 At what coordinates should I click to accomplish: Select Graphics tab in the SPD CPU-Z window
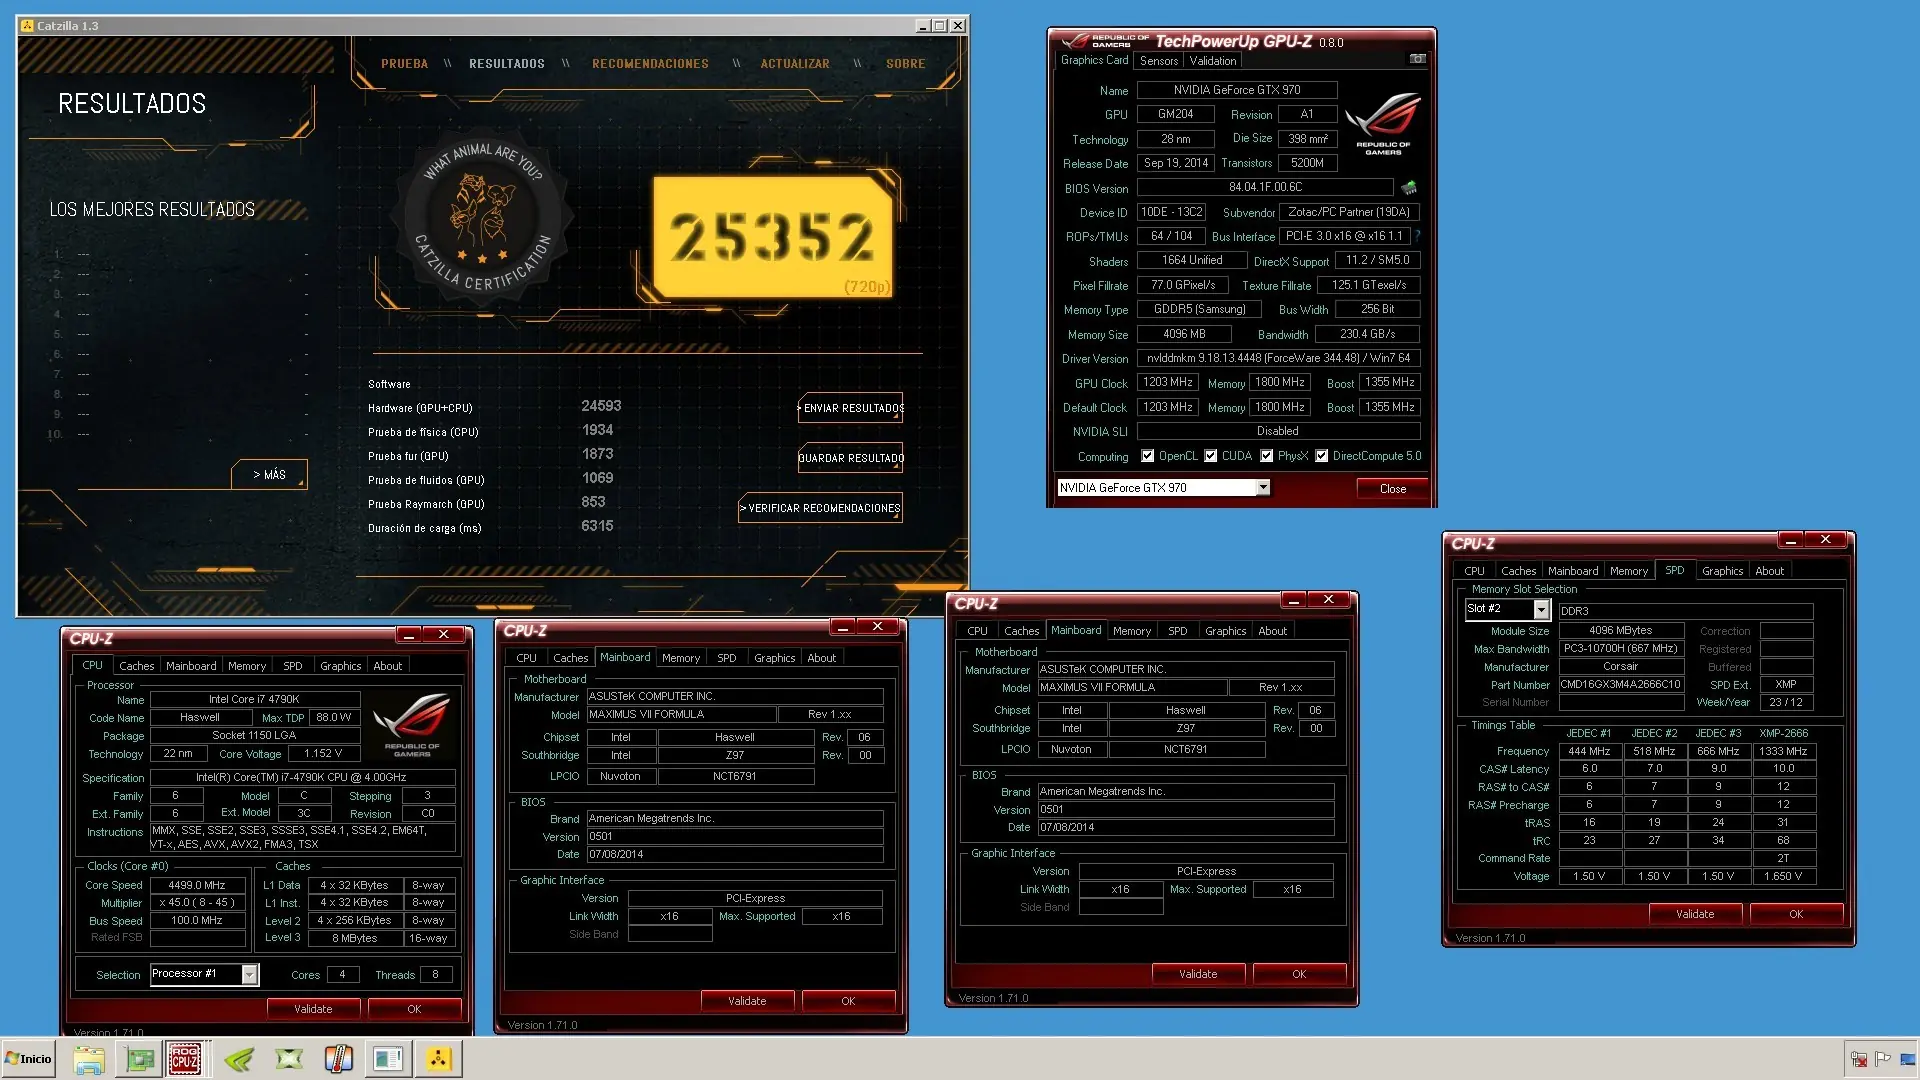click(1722, 571)
